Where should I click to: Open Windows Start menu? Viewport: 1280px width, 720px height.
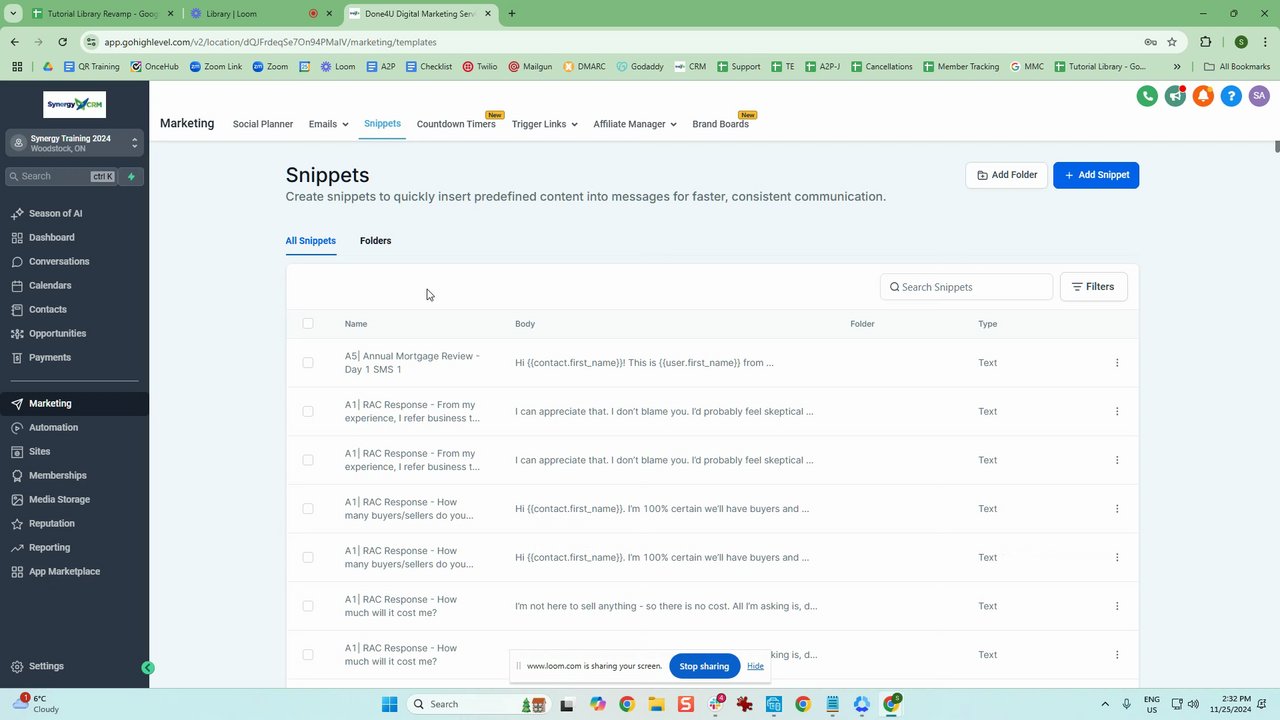point(389,704)
